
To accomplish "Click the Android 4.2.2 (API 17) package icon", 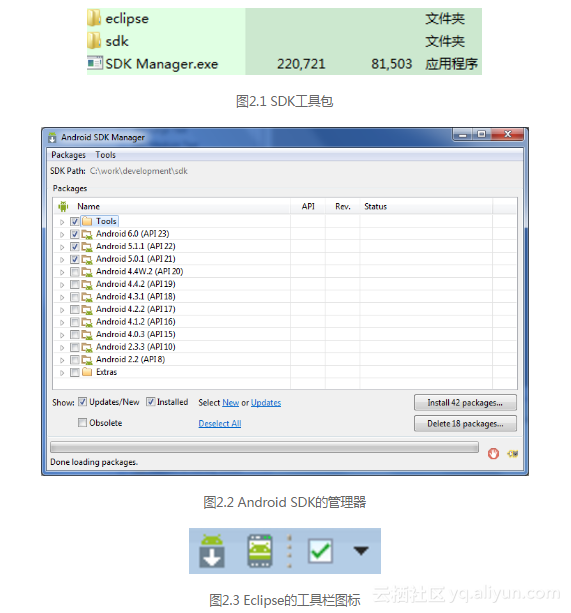I will 87,309.
